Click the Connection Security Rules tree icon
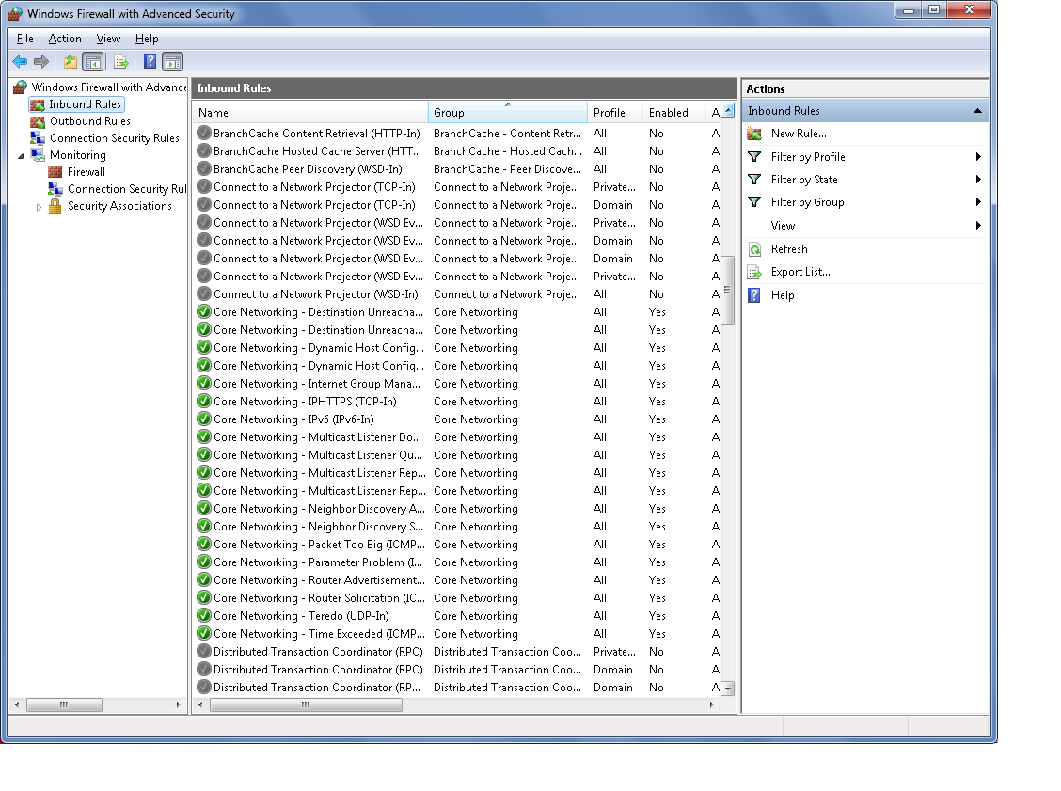The height and width of the screenshot is (791, 1061). coord(38,138)
